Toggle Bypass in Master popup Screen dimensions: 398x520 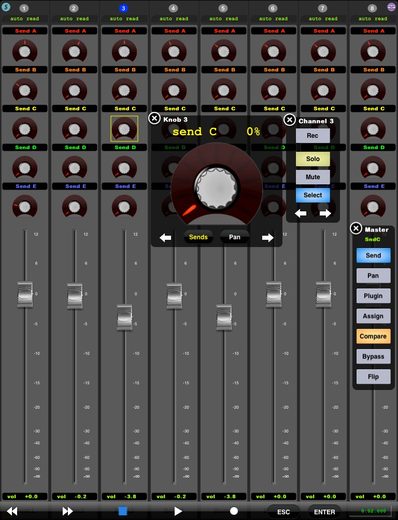click(x=373, y=356)
